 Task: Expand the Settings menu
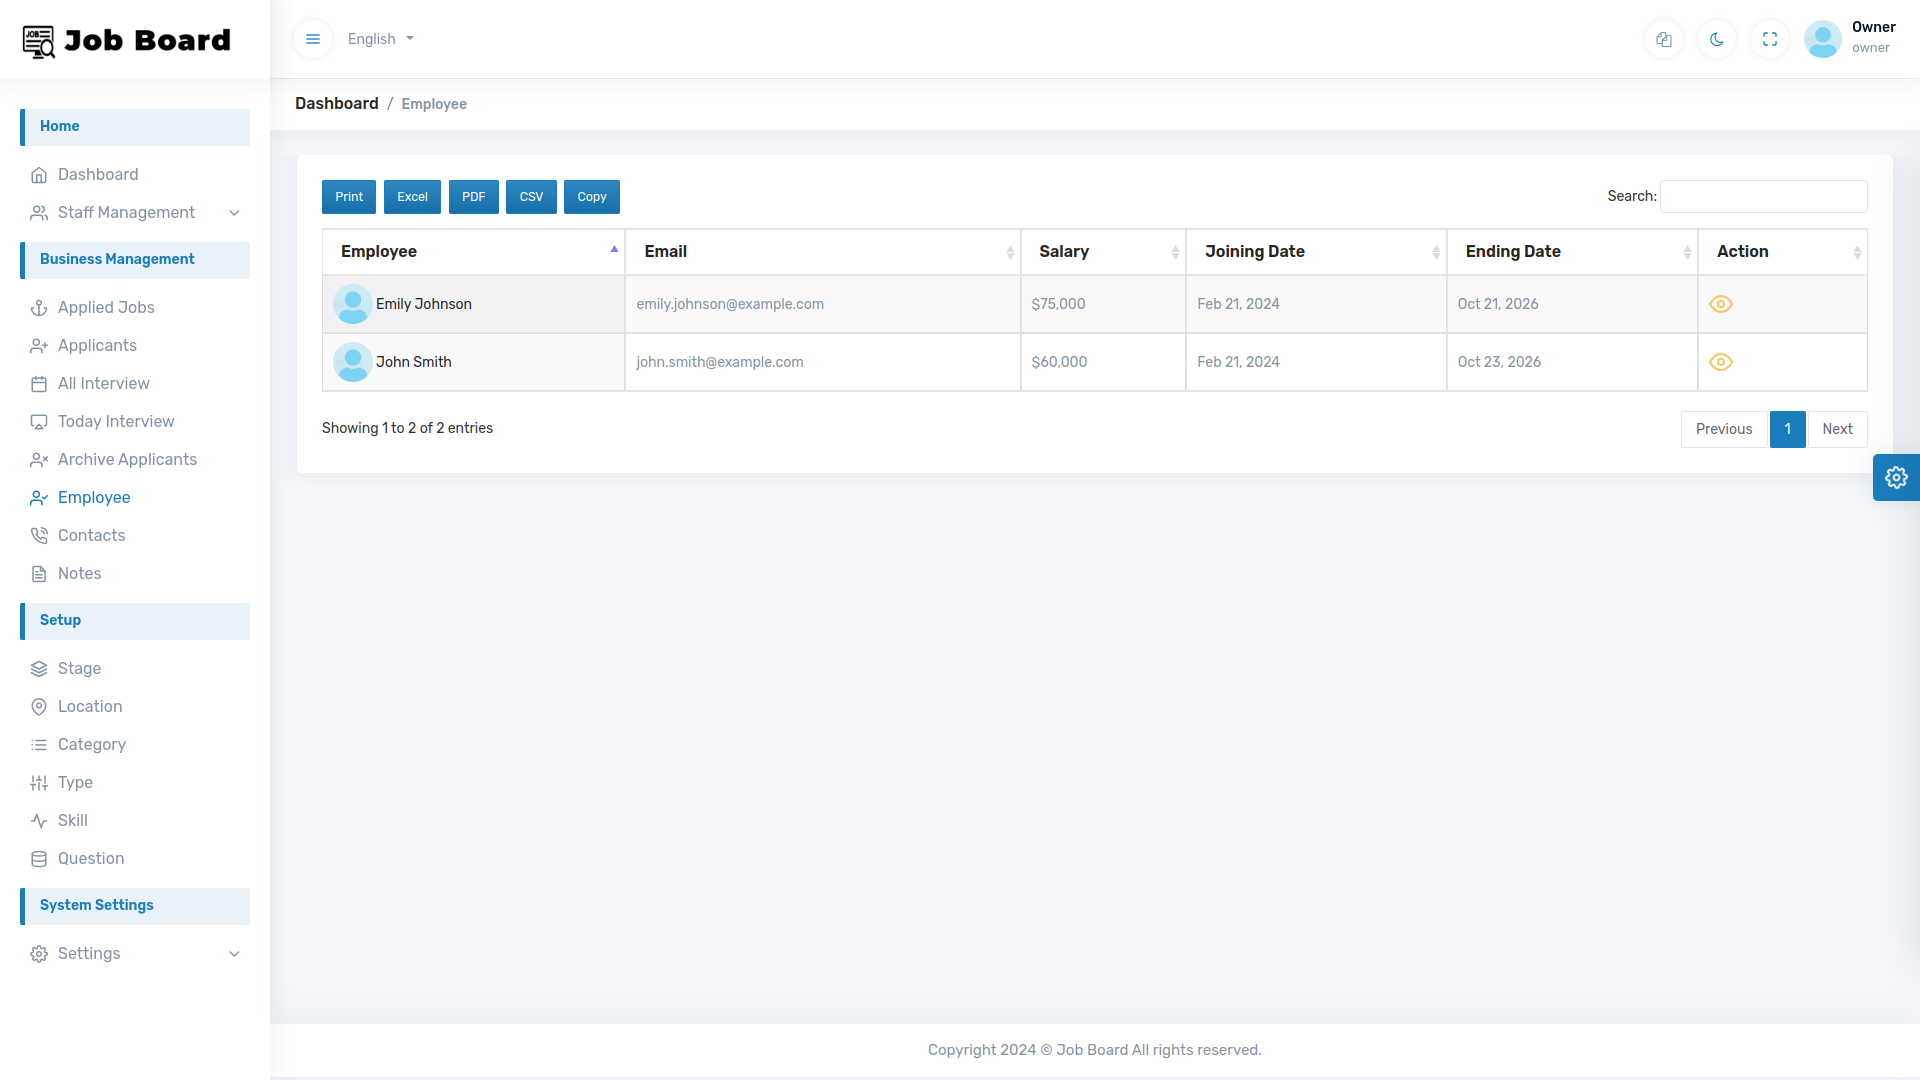click(88, 953)
